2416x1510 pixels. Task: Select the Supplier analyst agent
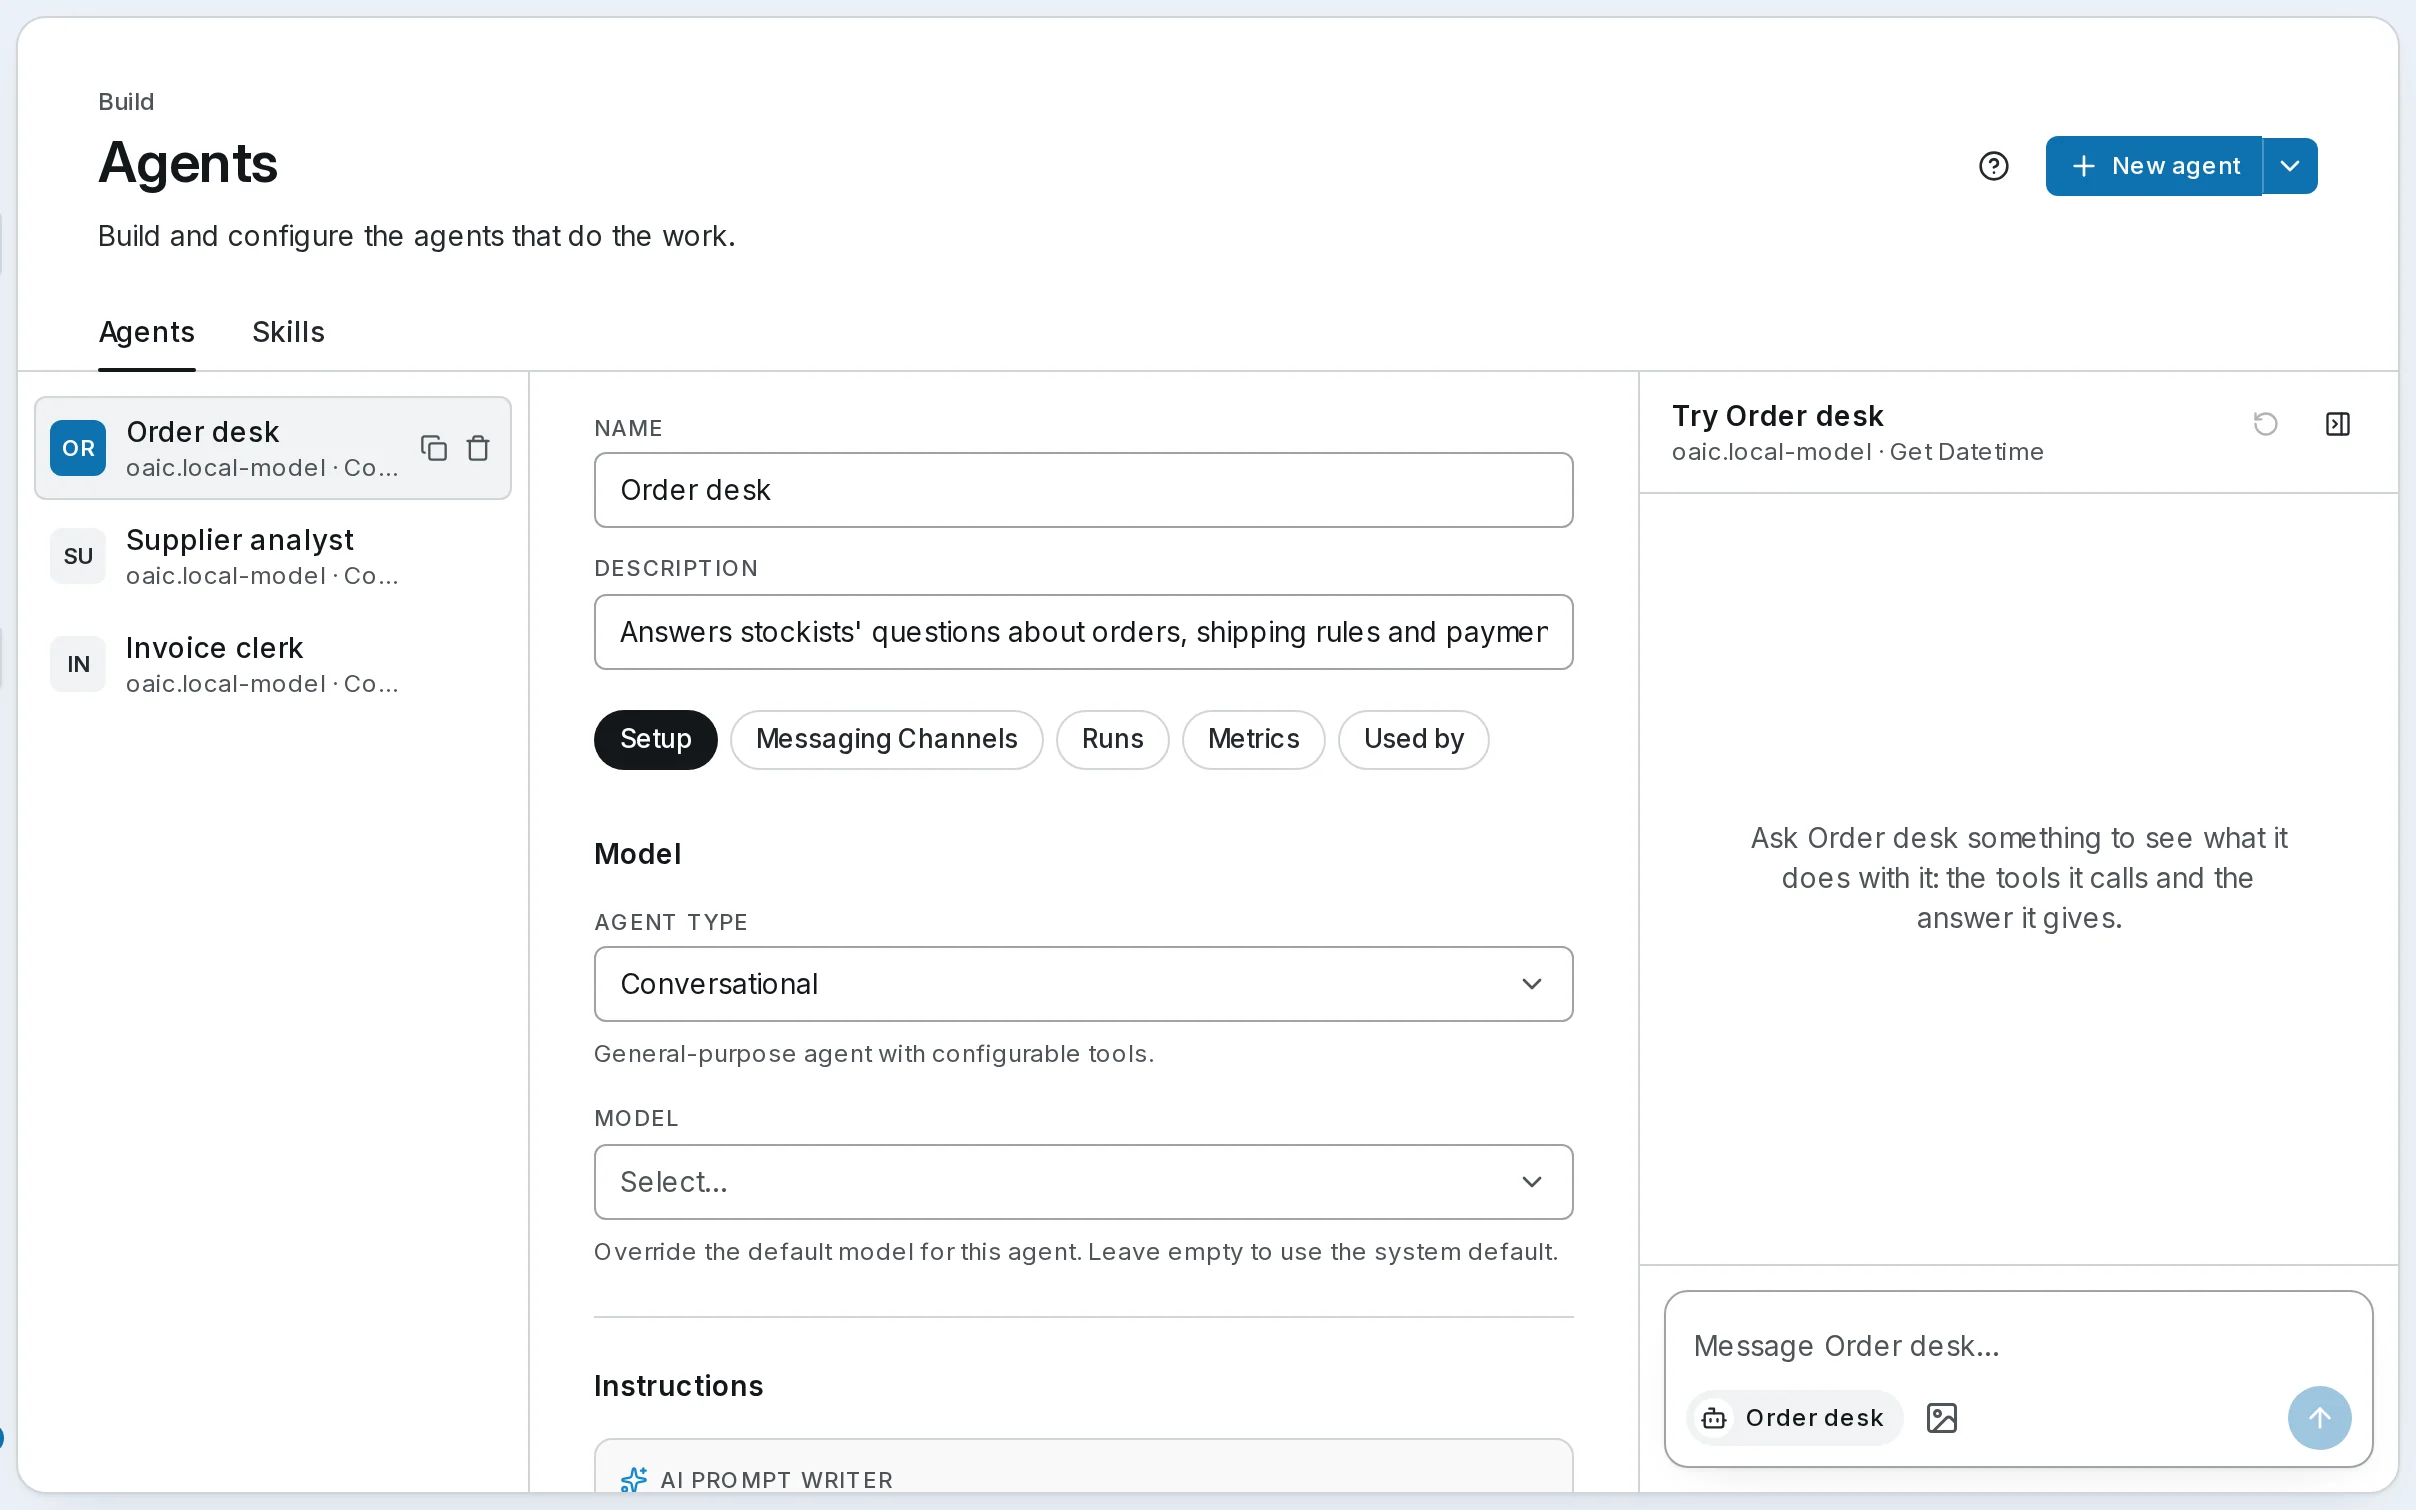(x=273, y=556)
